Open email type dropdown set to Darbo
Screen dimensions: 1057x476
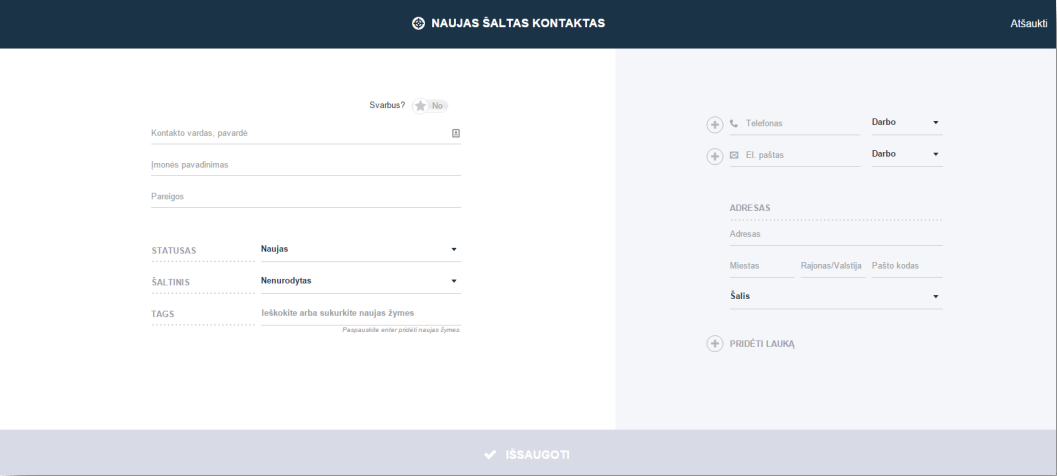point(907,154)
